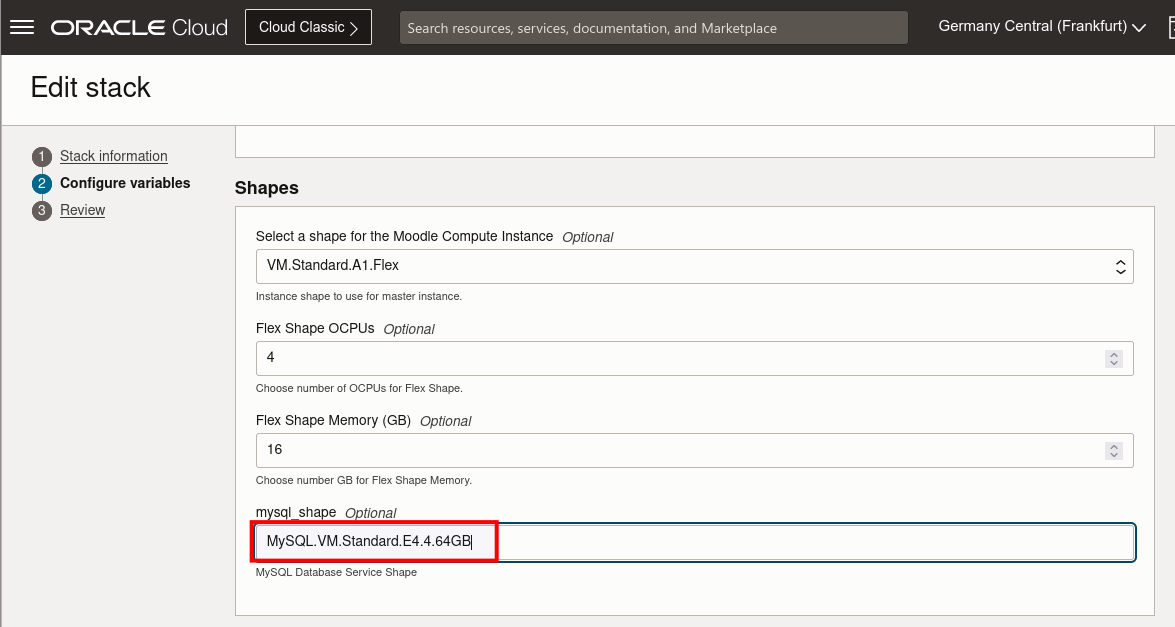
Task: Open the Germany Central (Frankfurt) region dropdown
Action: [1040, 27]
